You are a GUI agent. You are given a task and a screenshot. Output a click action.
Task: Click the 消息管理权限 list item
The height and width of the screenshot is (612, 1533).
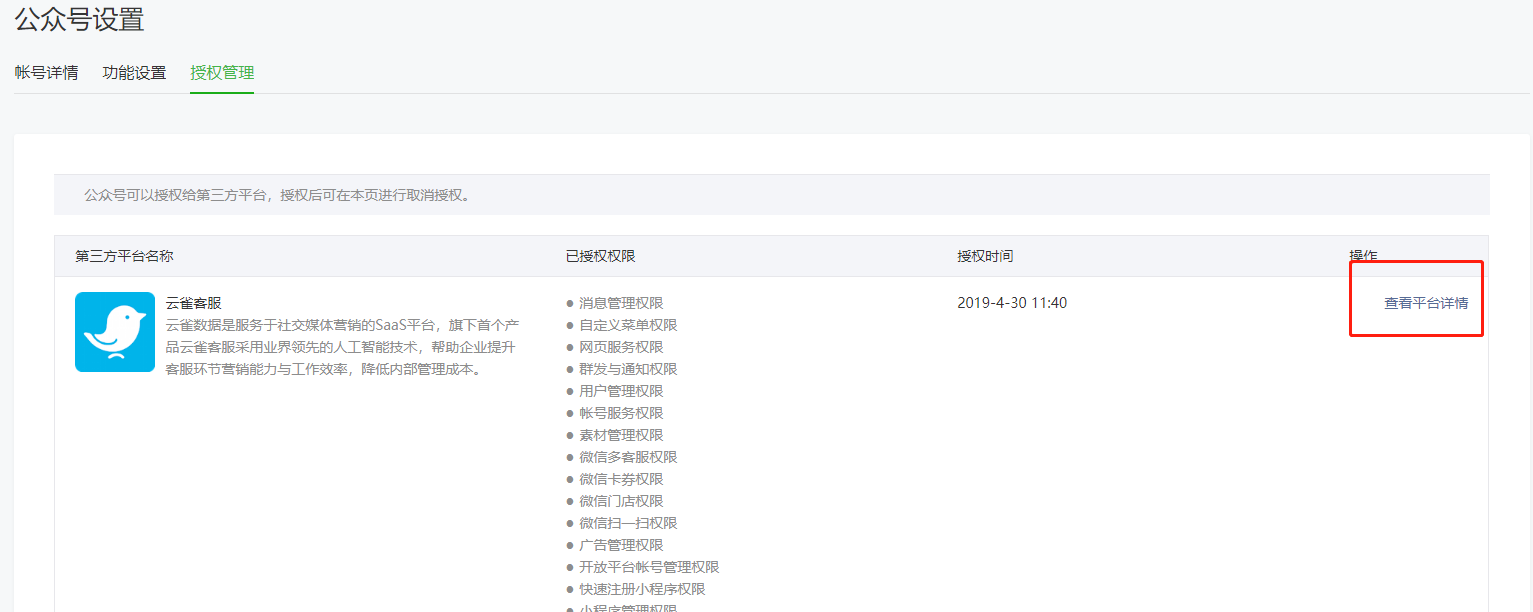(x=620, y=303)
